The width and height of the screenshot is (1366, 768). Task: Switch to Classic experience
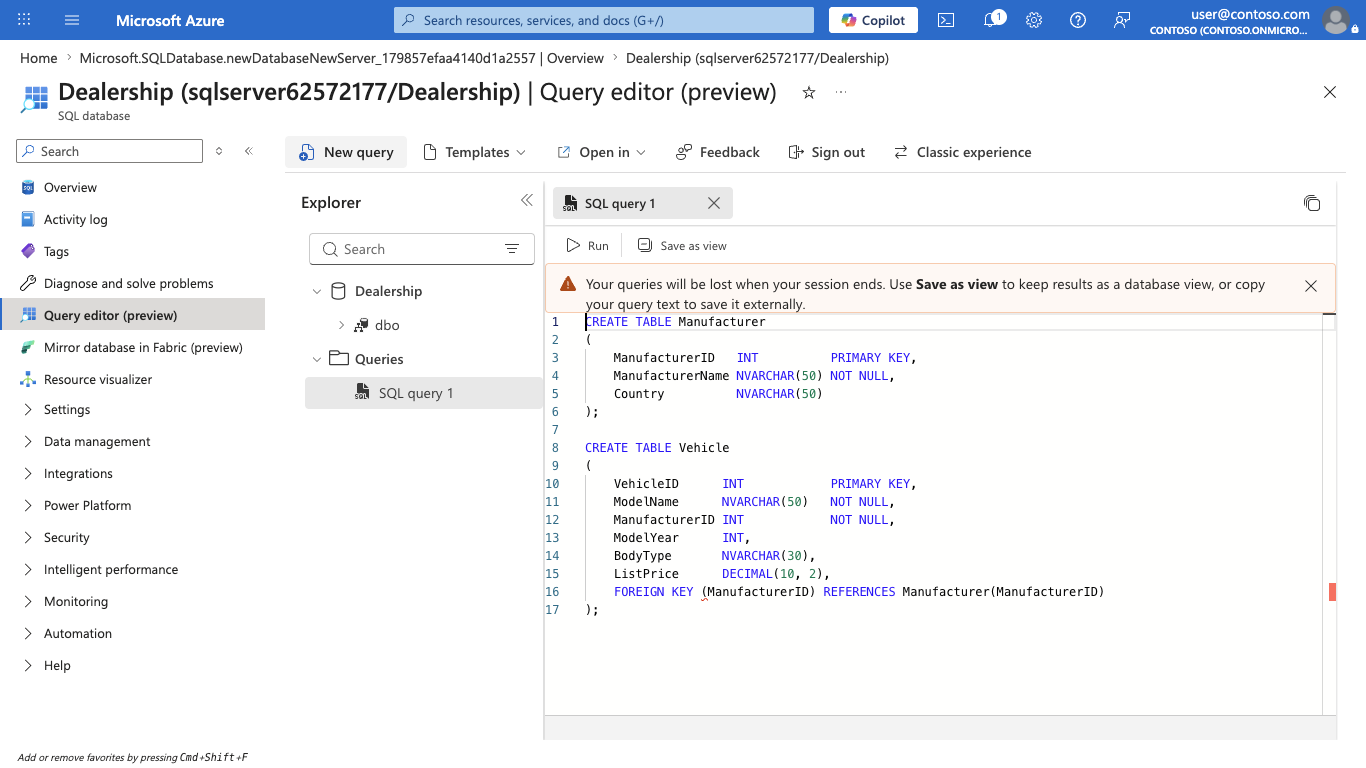tap(962, 152)
